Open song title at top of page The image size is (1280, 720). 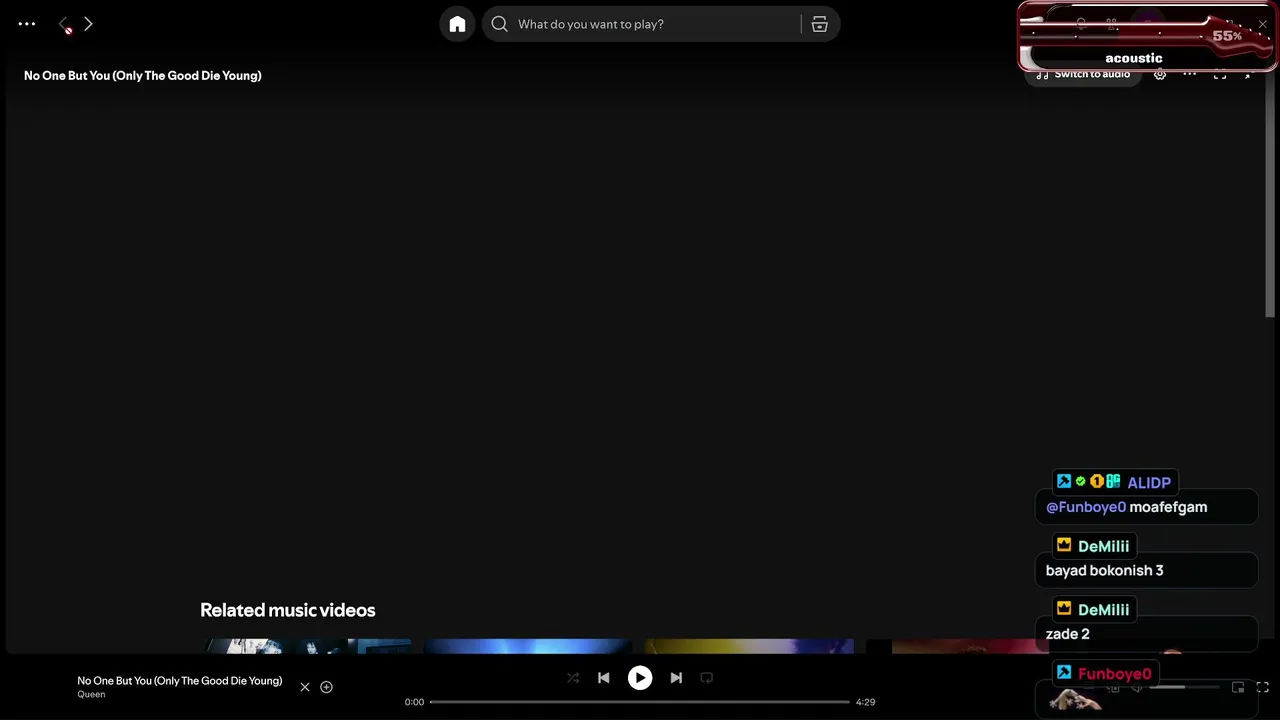(x=143, y=75)
